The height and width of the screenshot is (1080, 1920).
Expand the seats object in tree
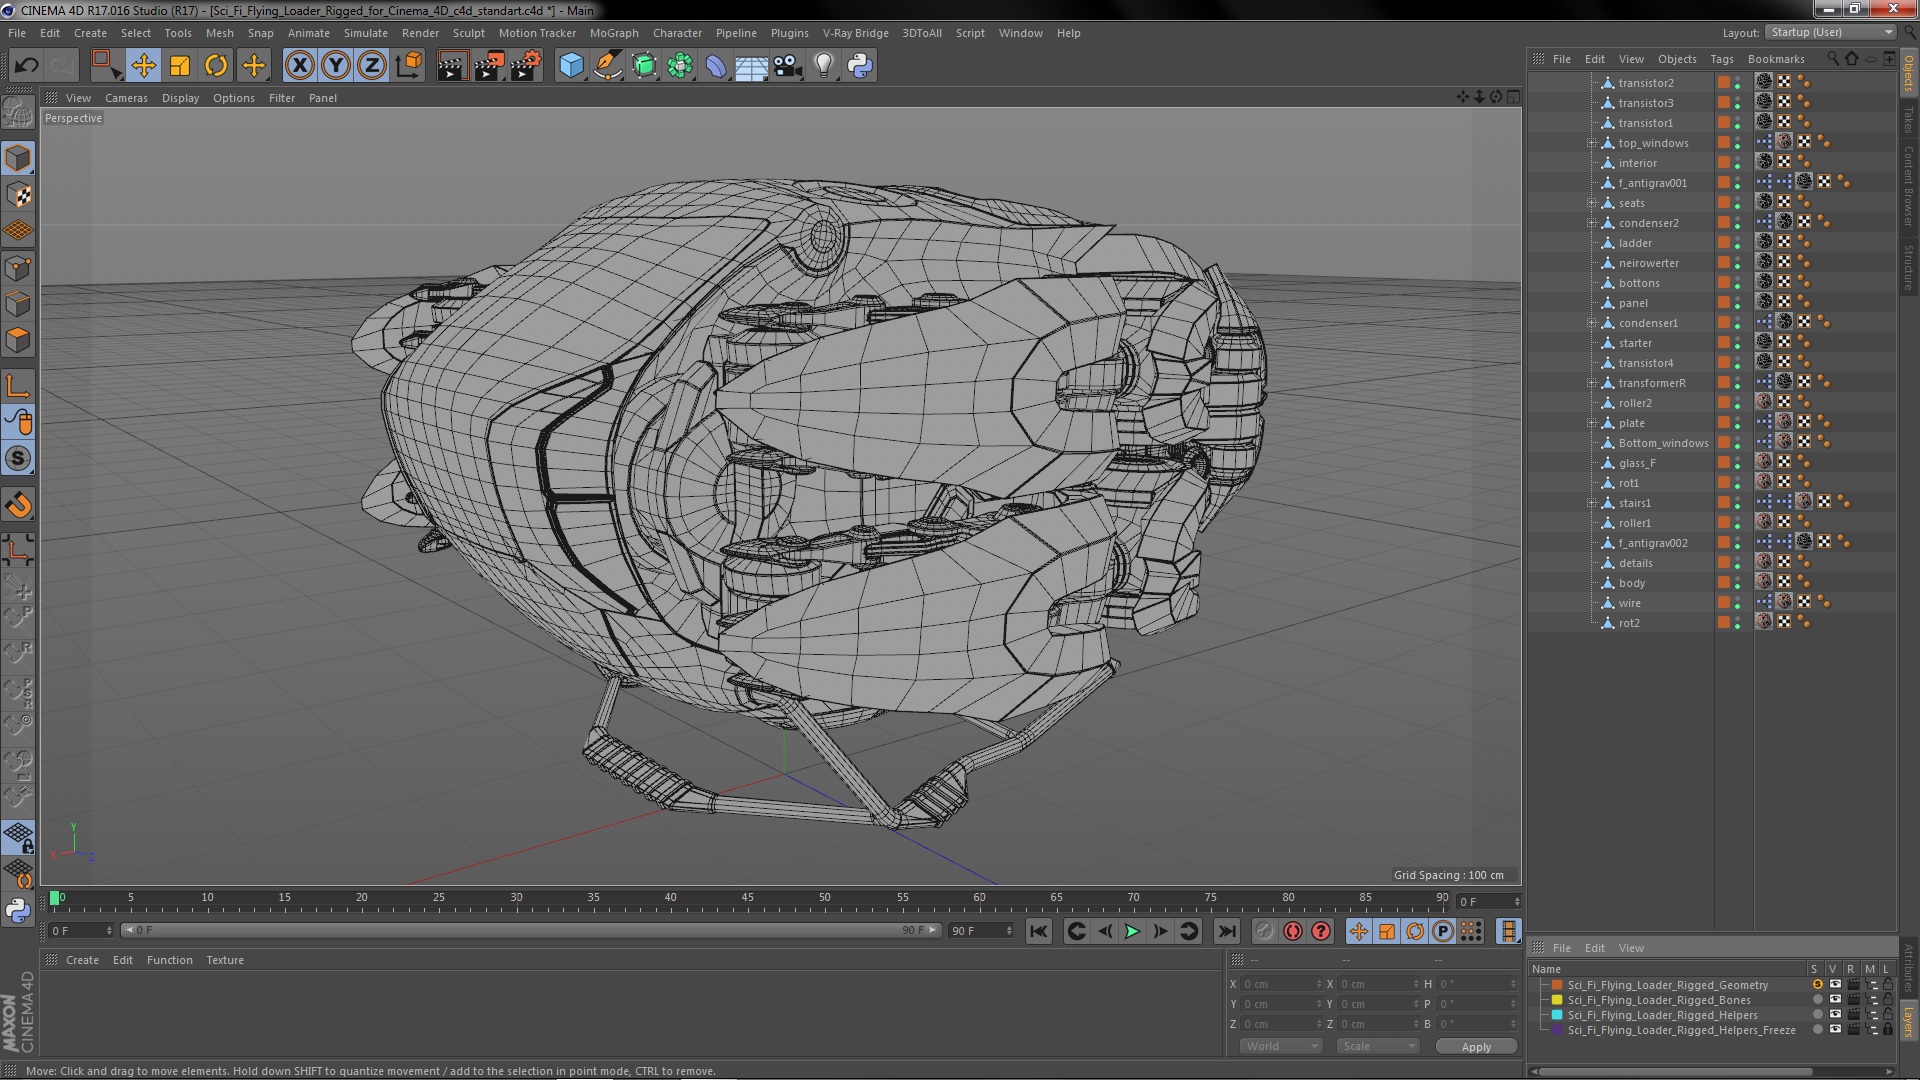[1592, 203]
